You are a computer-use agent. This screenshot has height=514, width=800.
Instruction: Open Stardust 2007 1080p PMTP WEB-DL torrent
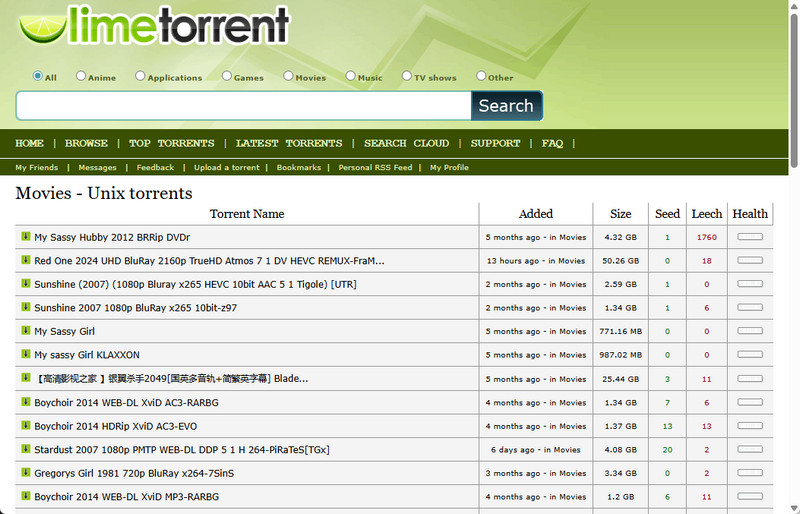(x=182, y=450)
